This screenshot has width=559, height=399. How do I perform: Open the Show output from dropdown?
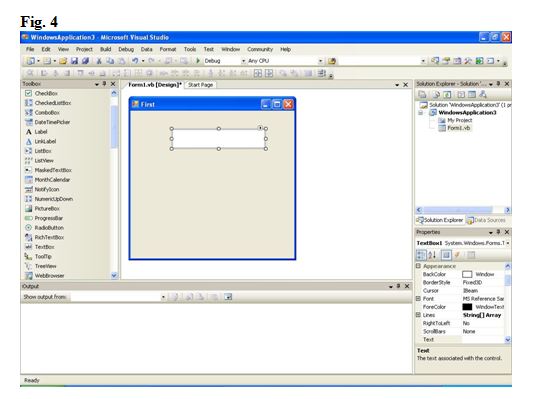118,297
